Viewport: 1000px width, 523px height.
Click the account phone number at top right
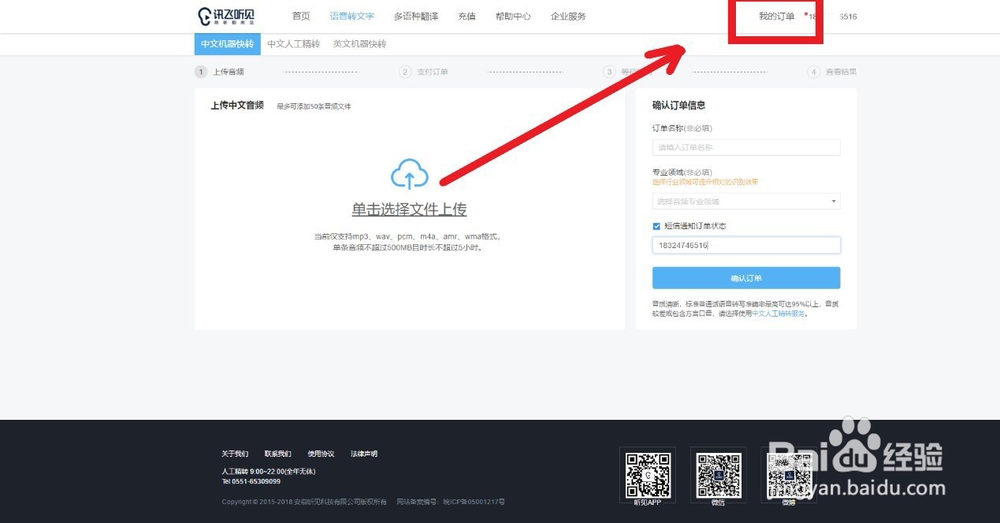click(x=832, y=17)
